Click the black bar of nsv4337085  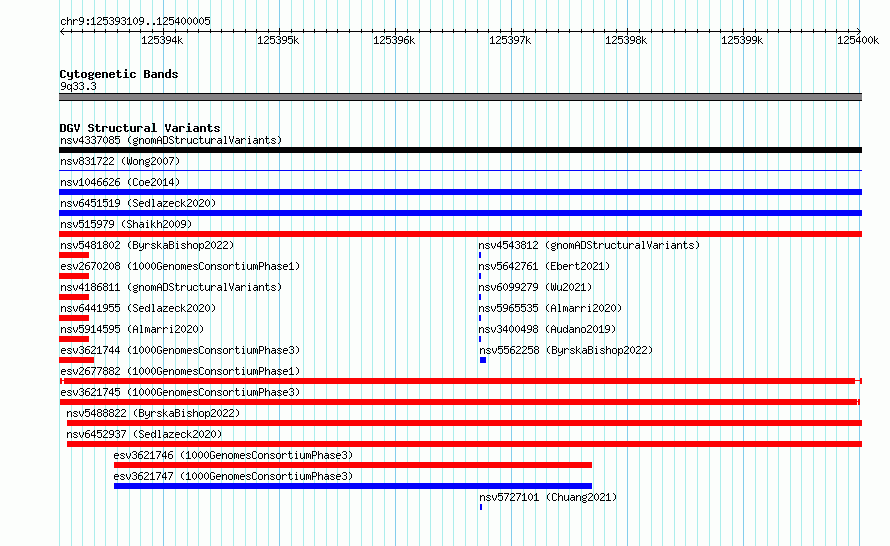(460, 150)
